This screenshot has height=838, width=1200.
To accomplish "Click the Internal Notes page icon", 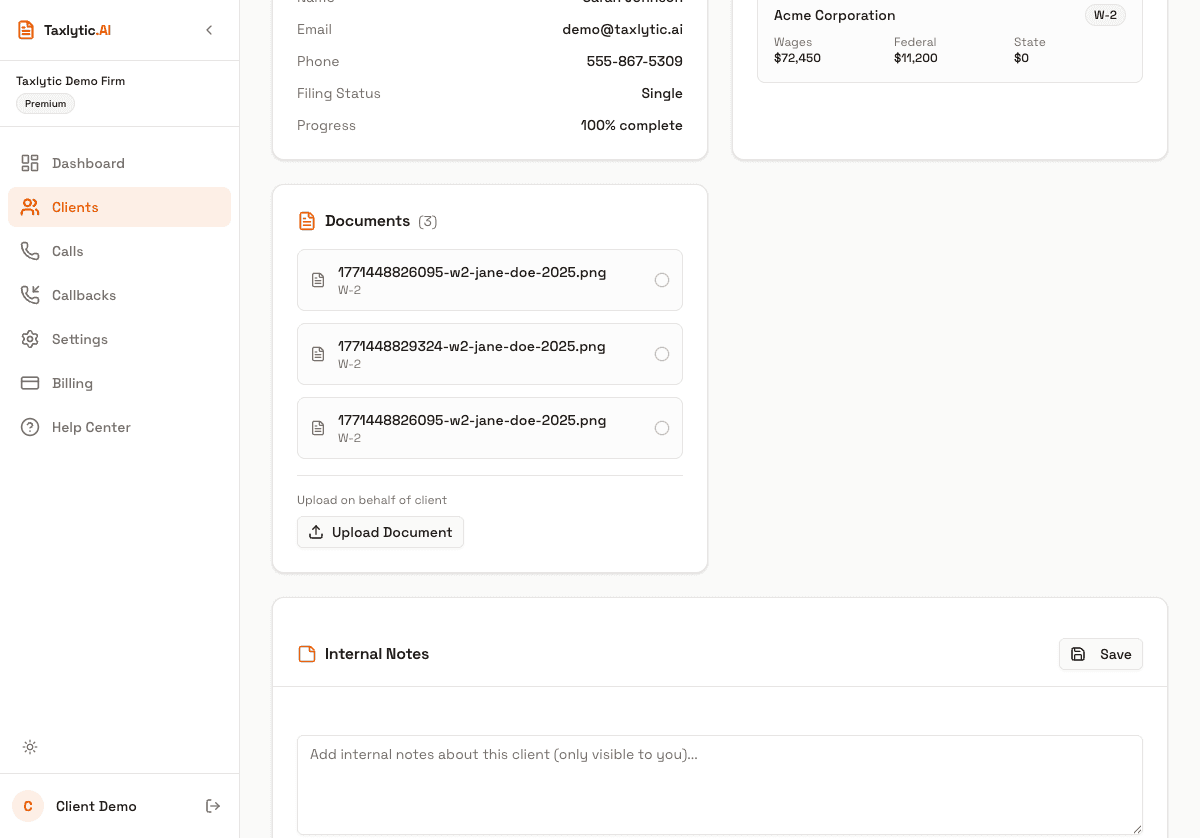I will coord(307,653).
